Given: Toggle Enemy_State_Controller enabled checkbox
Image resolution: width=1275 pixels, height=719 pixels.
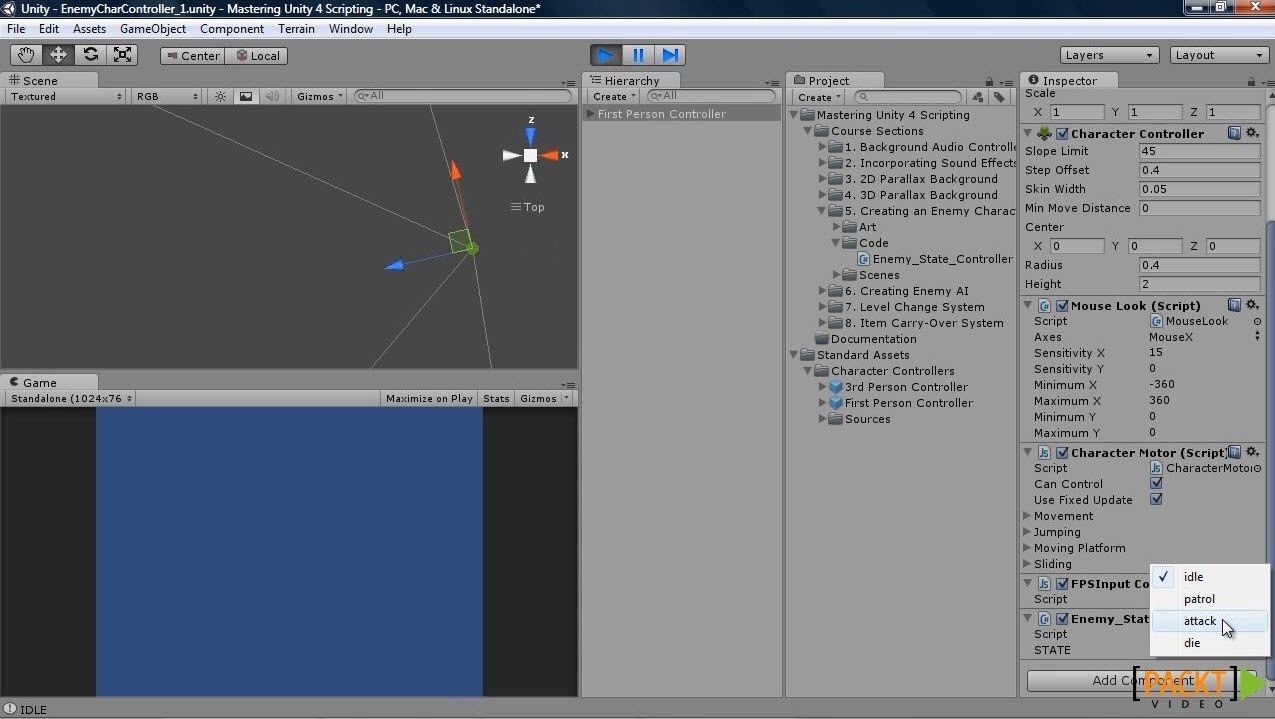Looking at the screenshot, I should [x=1063, y=618].
